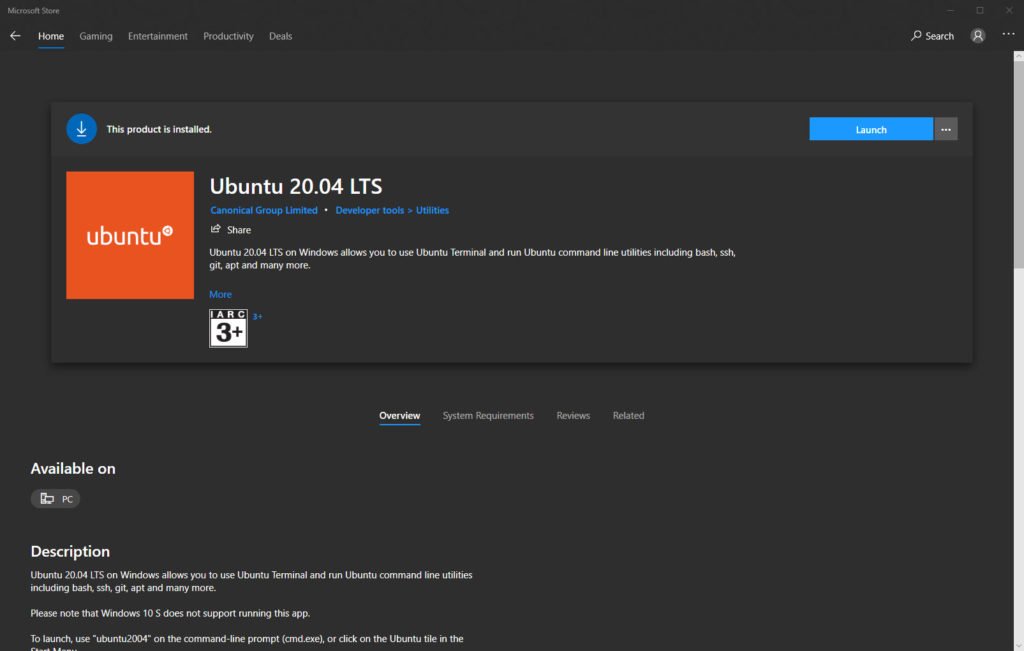The height and width of the screenshot is (651, 1024).
Task: Open the Developer tools > Utilities category link
Action: pos(392,210)
